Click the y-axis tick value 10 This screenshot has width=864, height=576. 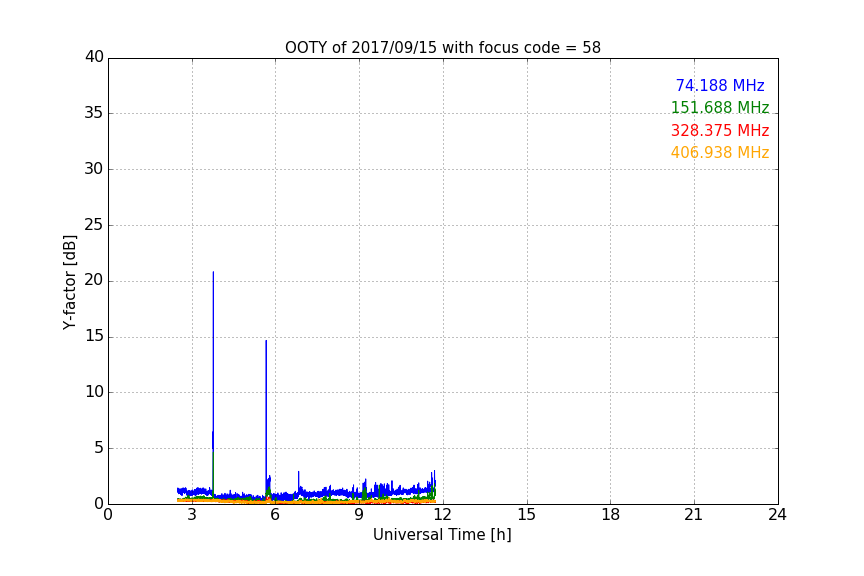click(x=94, y=392)
